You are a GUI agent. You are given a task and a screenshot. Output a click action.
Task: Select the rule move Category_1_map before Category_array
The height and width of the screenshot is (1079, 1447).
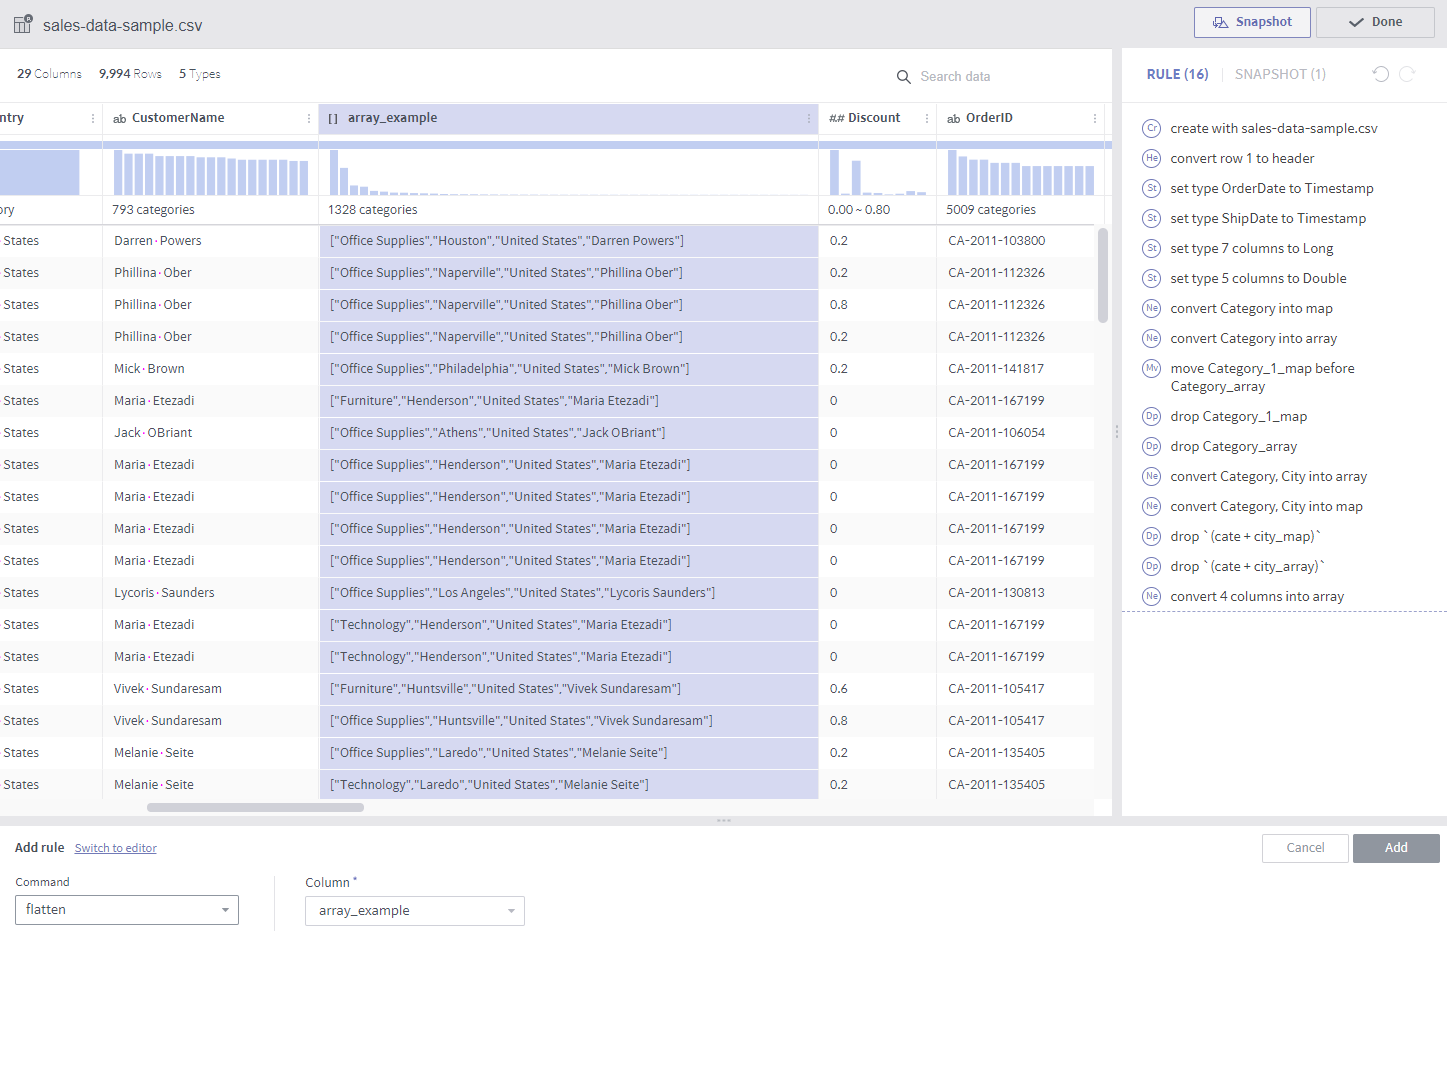pyautogui.click(x=1263, y=377)
